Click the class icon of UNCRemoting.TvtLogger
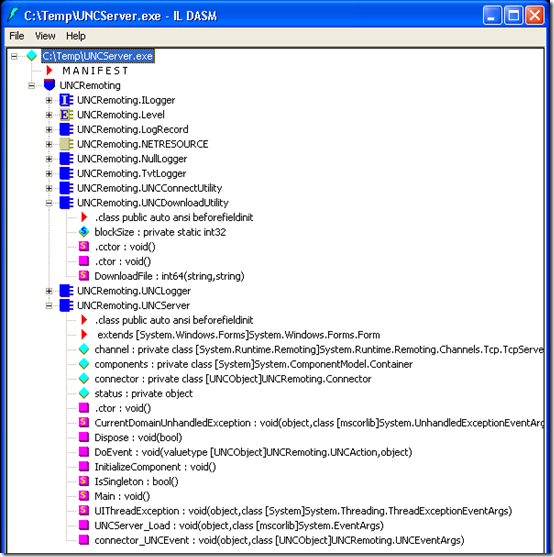Screen dimensions: 554x557 click(x=66, y=173)
